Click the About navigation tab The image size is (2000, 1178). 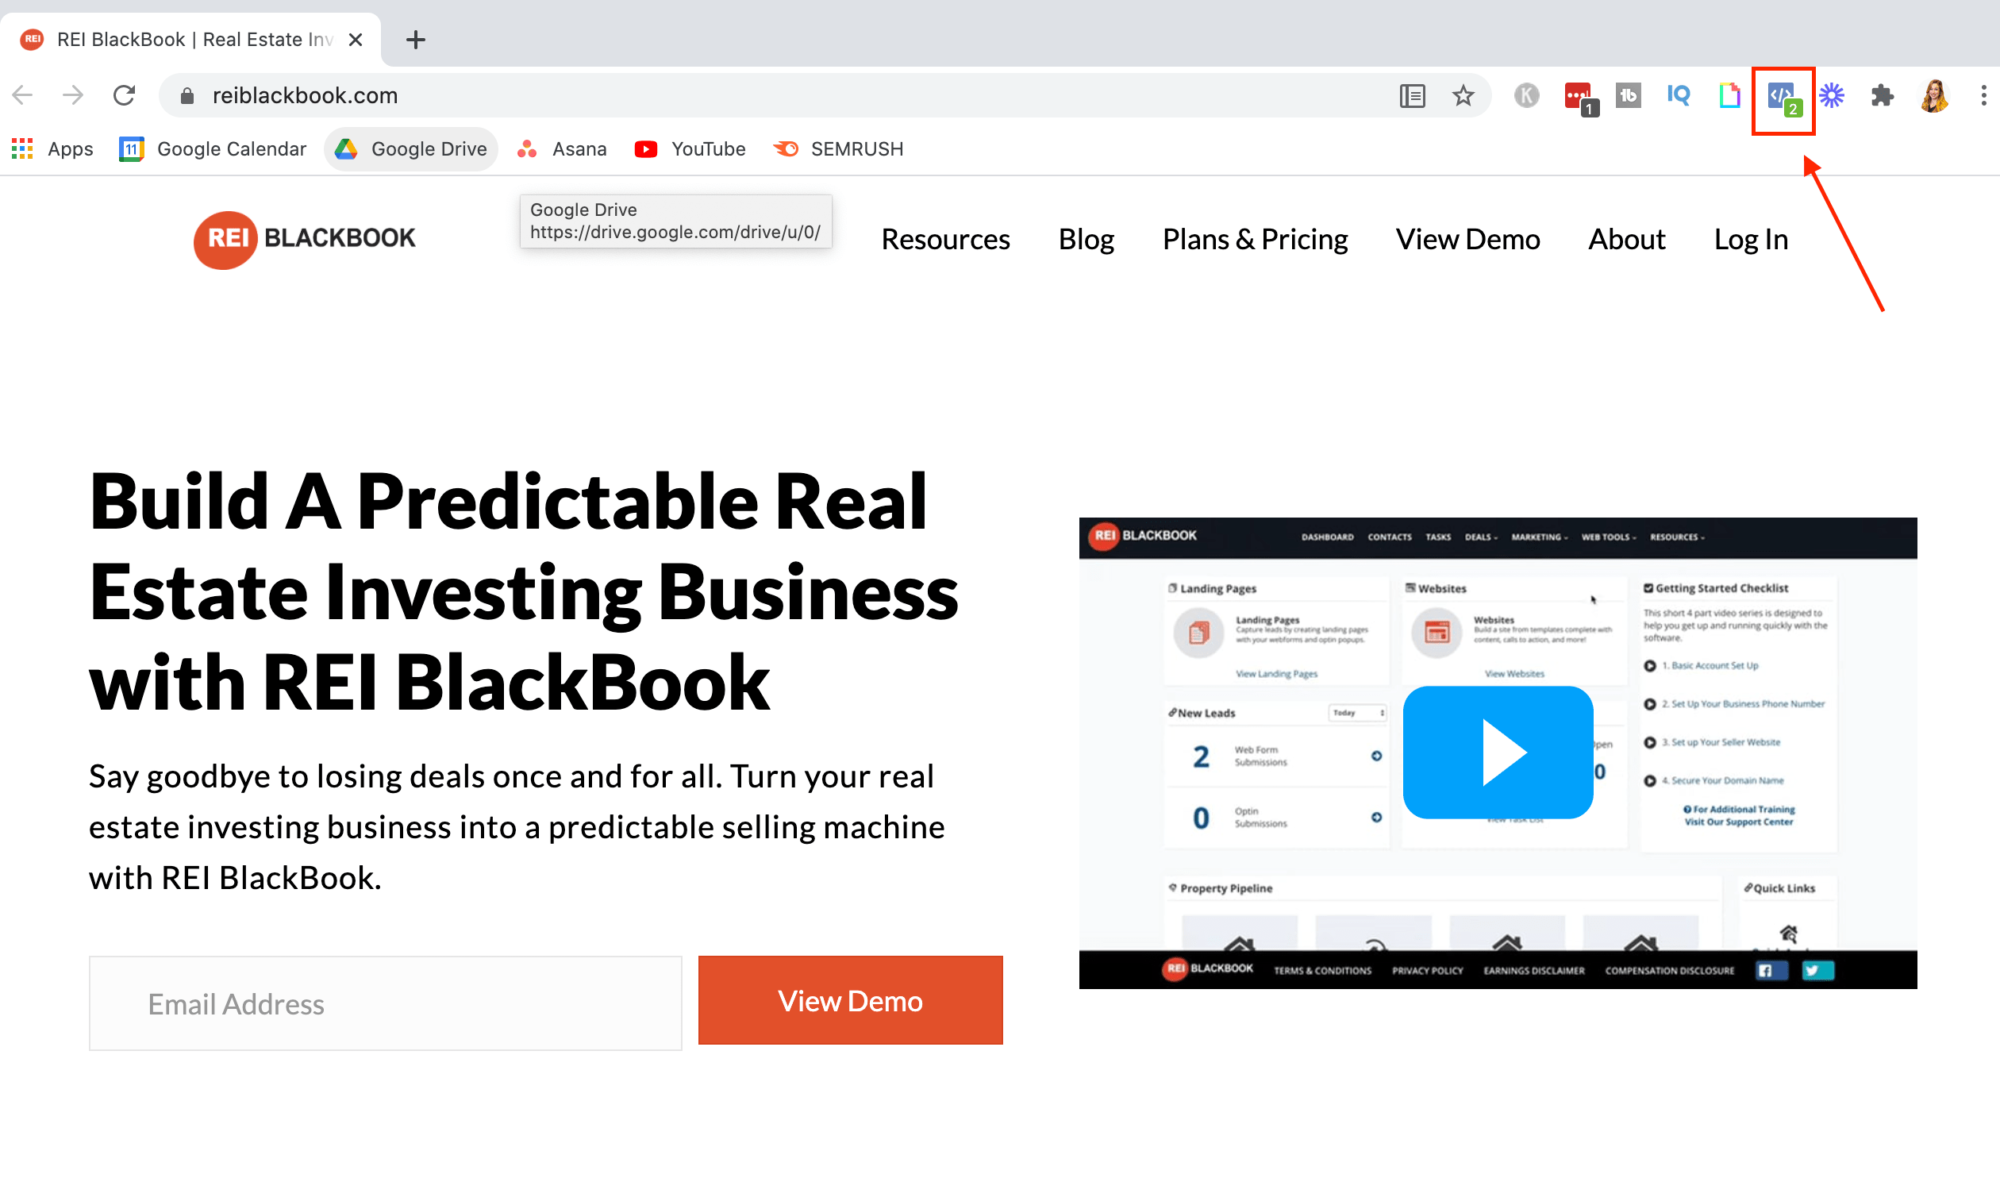coord(1628,237)
